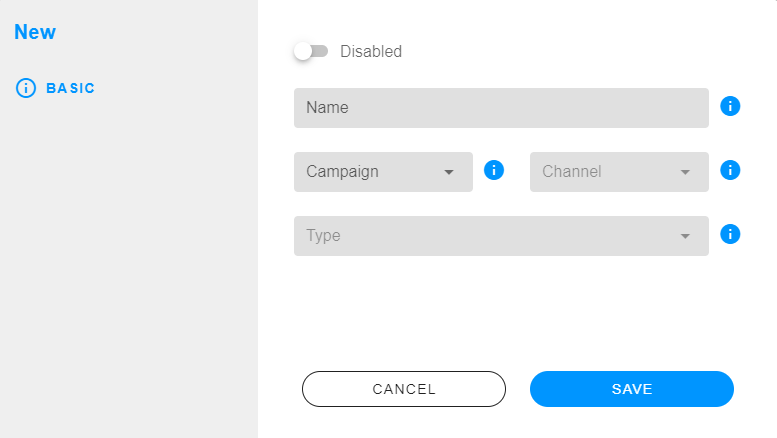Open the Type selection dropdown
This screenshot has height=438, width=777.
pos(500,236)
